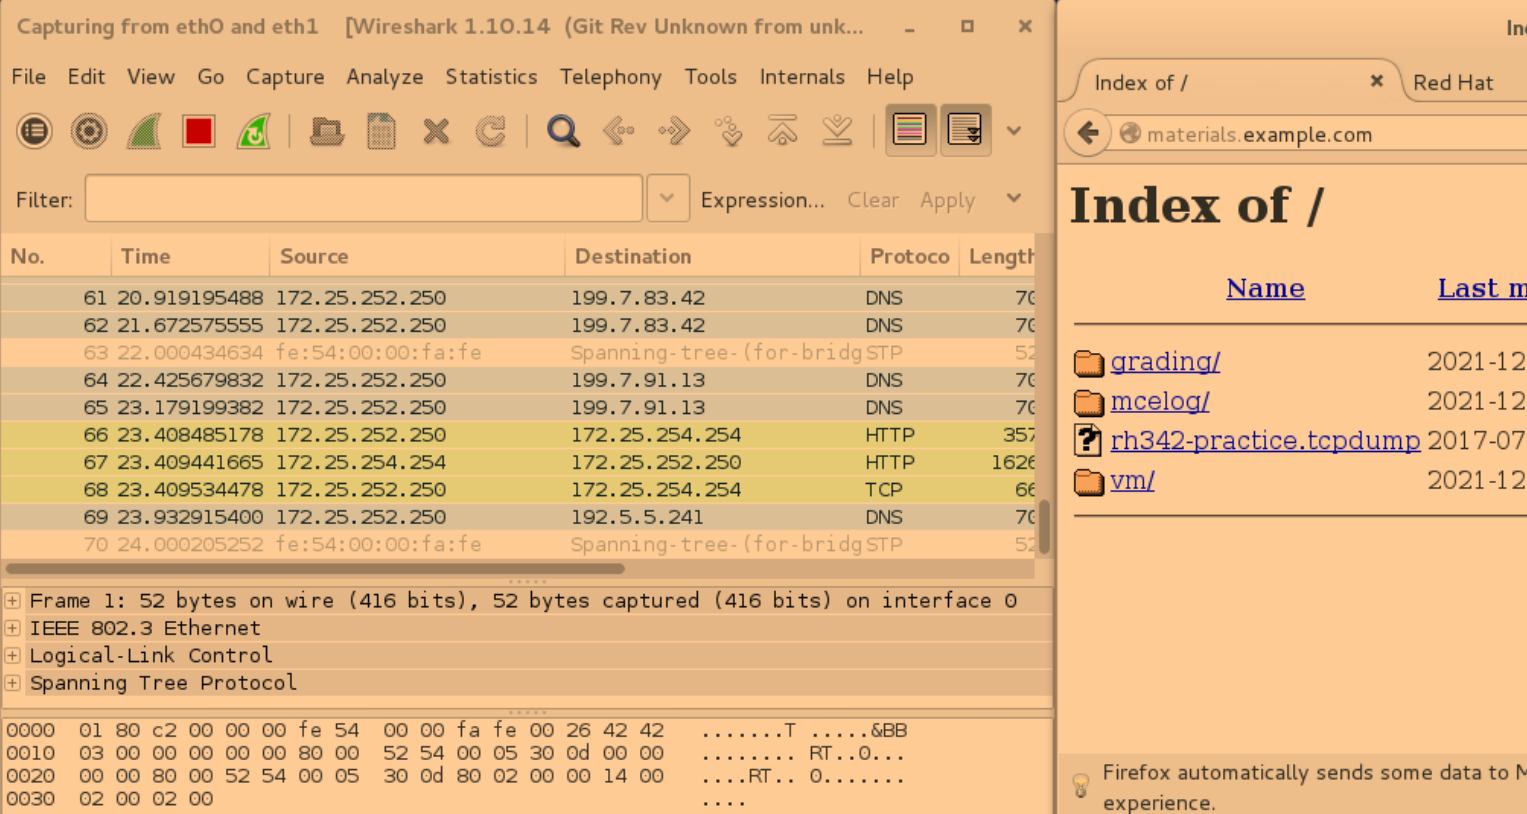
Task: Open the File menu
Action: 28,77
